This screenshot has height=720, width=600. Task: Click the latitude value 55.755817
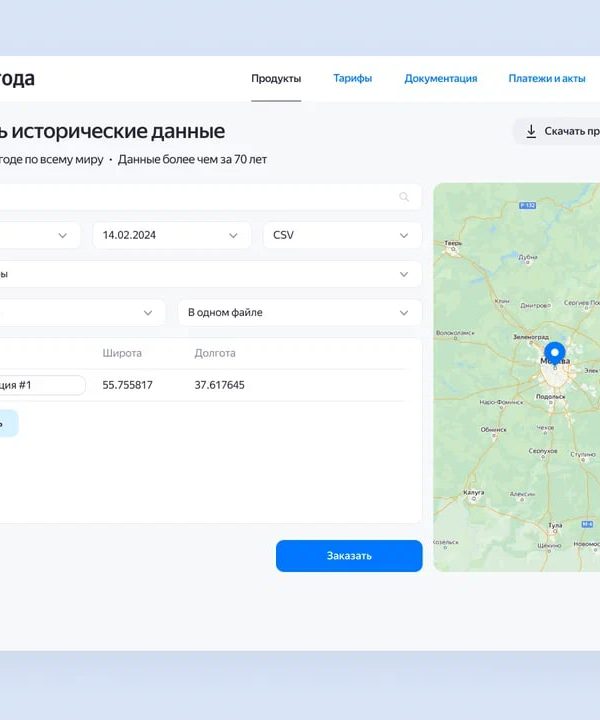click(x=127, y=385)
